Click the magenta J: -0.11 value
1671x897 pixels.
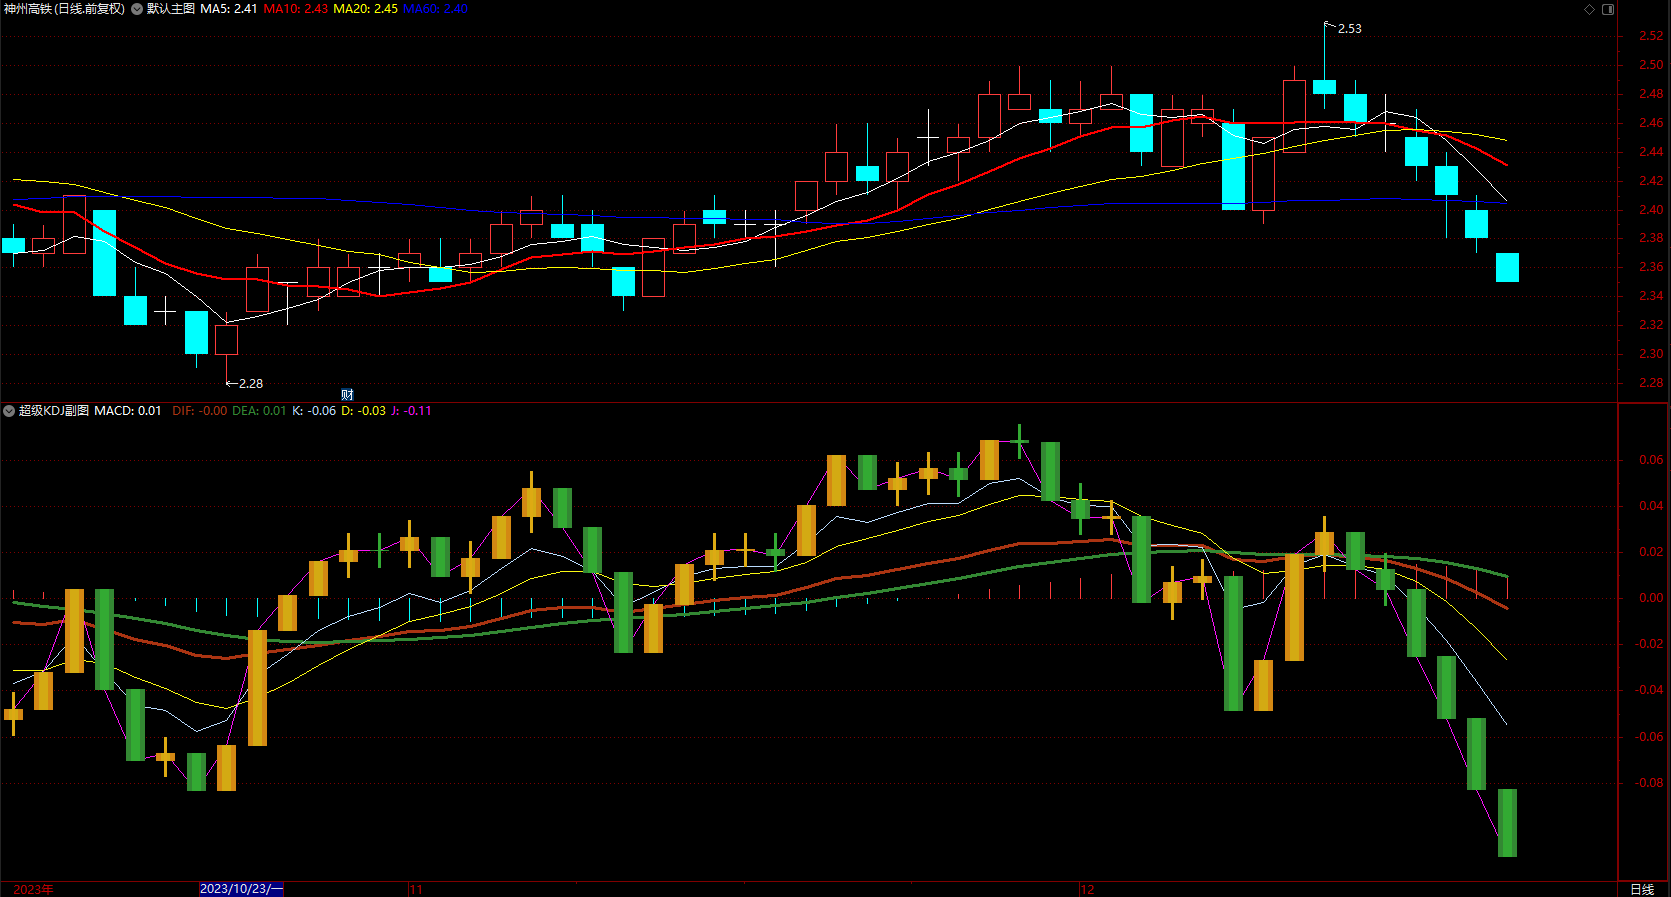(x=411, y=411)
